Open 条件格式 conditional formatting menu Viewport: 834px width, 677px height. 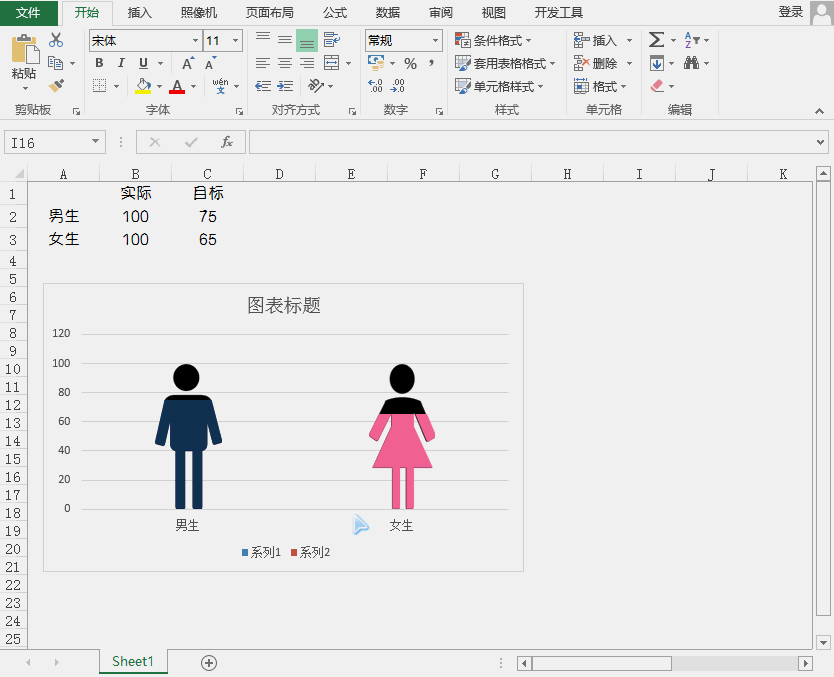[x=493, y=40]
